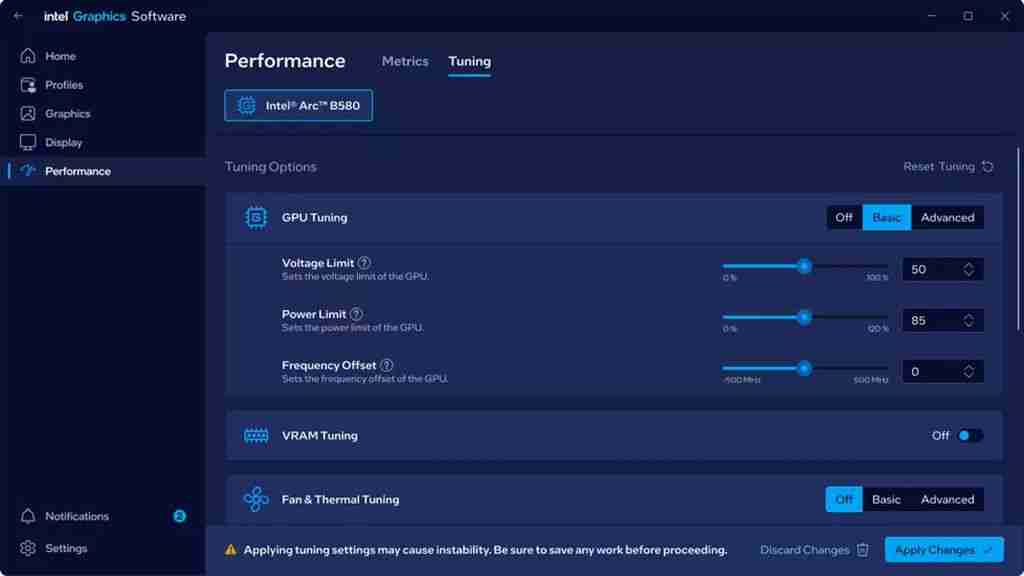The height and width of the screenshot is (576, 1024).
Task: Switch to the Metrics tab
Action: tap(405, 61)
